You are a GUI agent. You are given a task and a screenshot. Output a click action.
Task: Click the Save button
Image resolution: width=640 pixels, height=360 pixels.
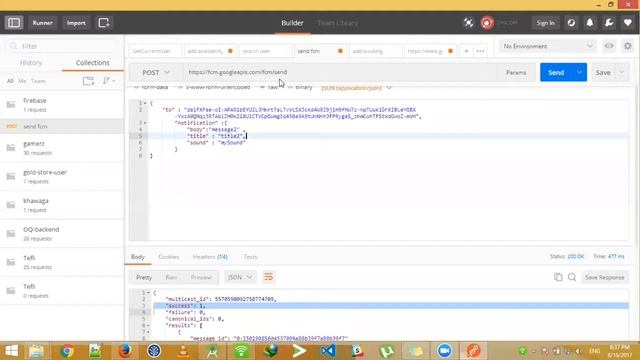coord(603,72)
